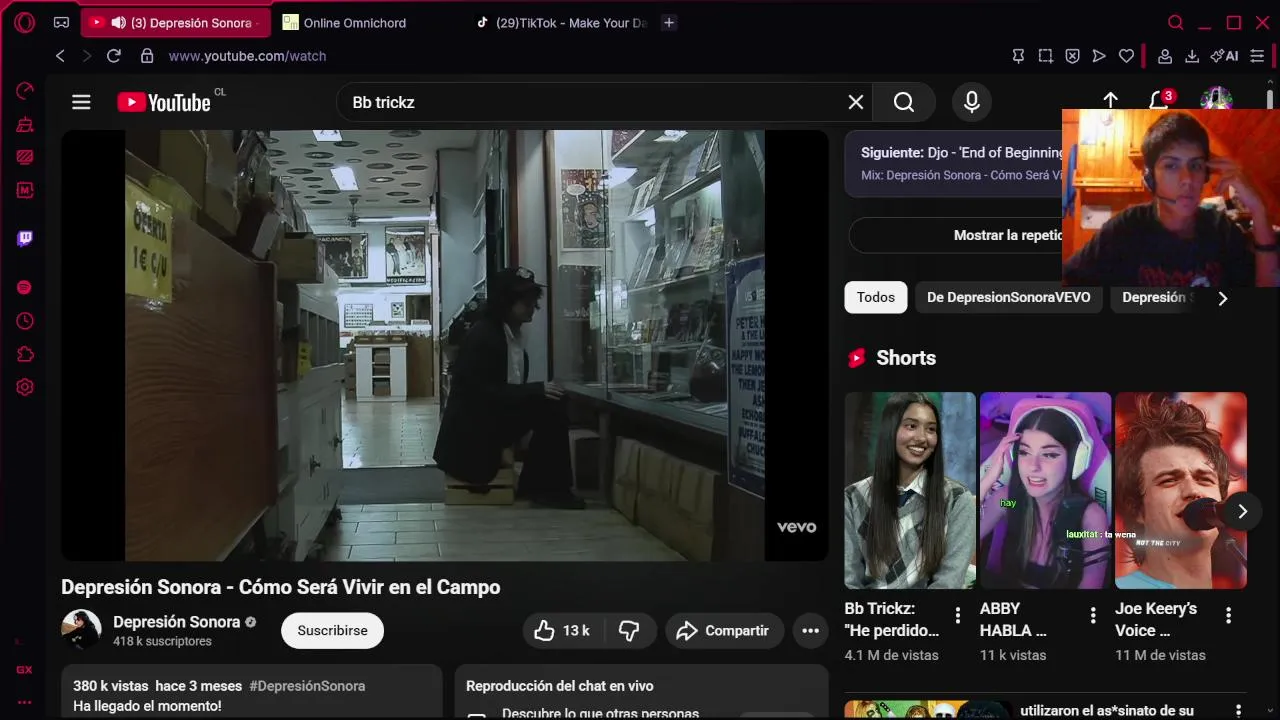Open the M messenger sidebar icon

(25, 189)
